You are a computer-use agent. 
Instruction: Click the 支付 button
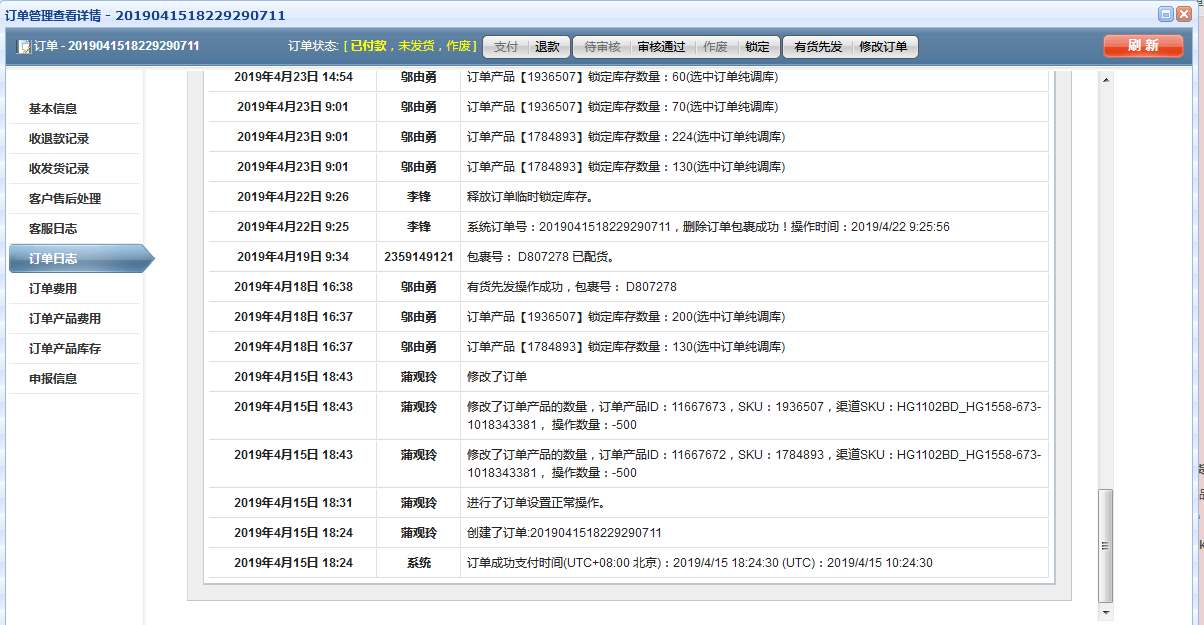tap(506, 47)
